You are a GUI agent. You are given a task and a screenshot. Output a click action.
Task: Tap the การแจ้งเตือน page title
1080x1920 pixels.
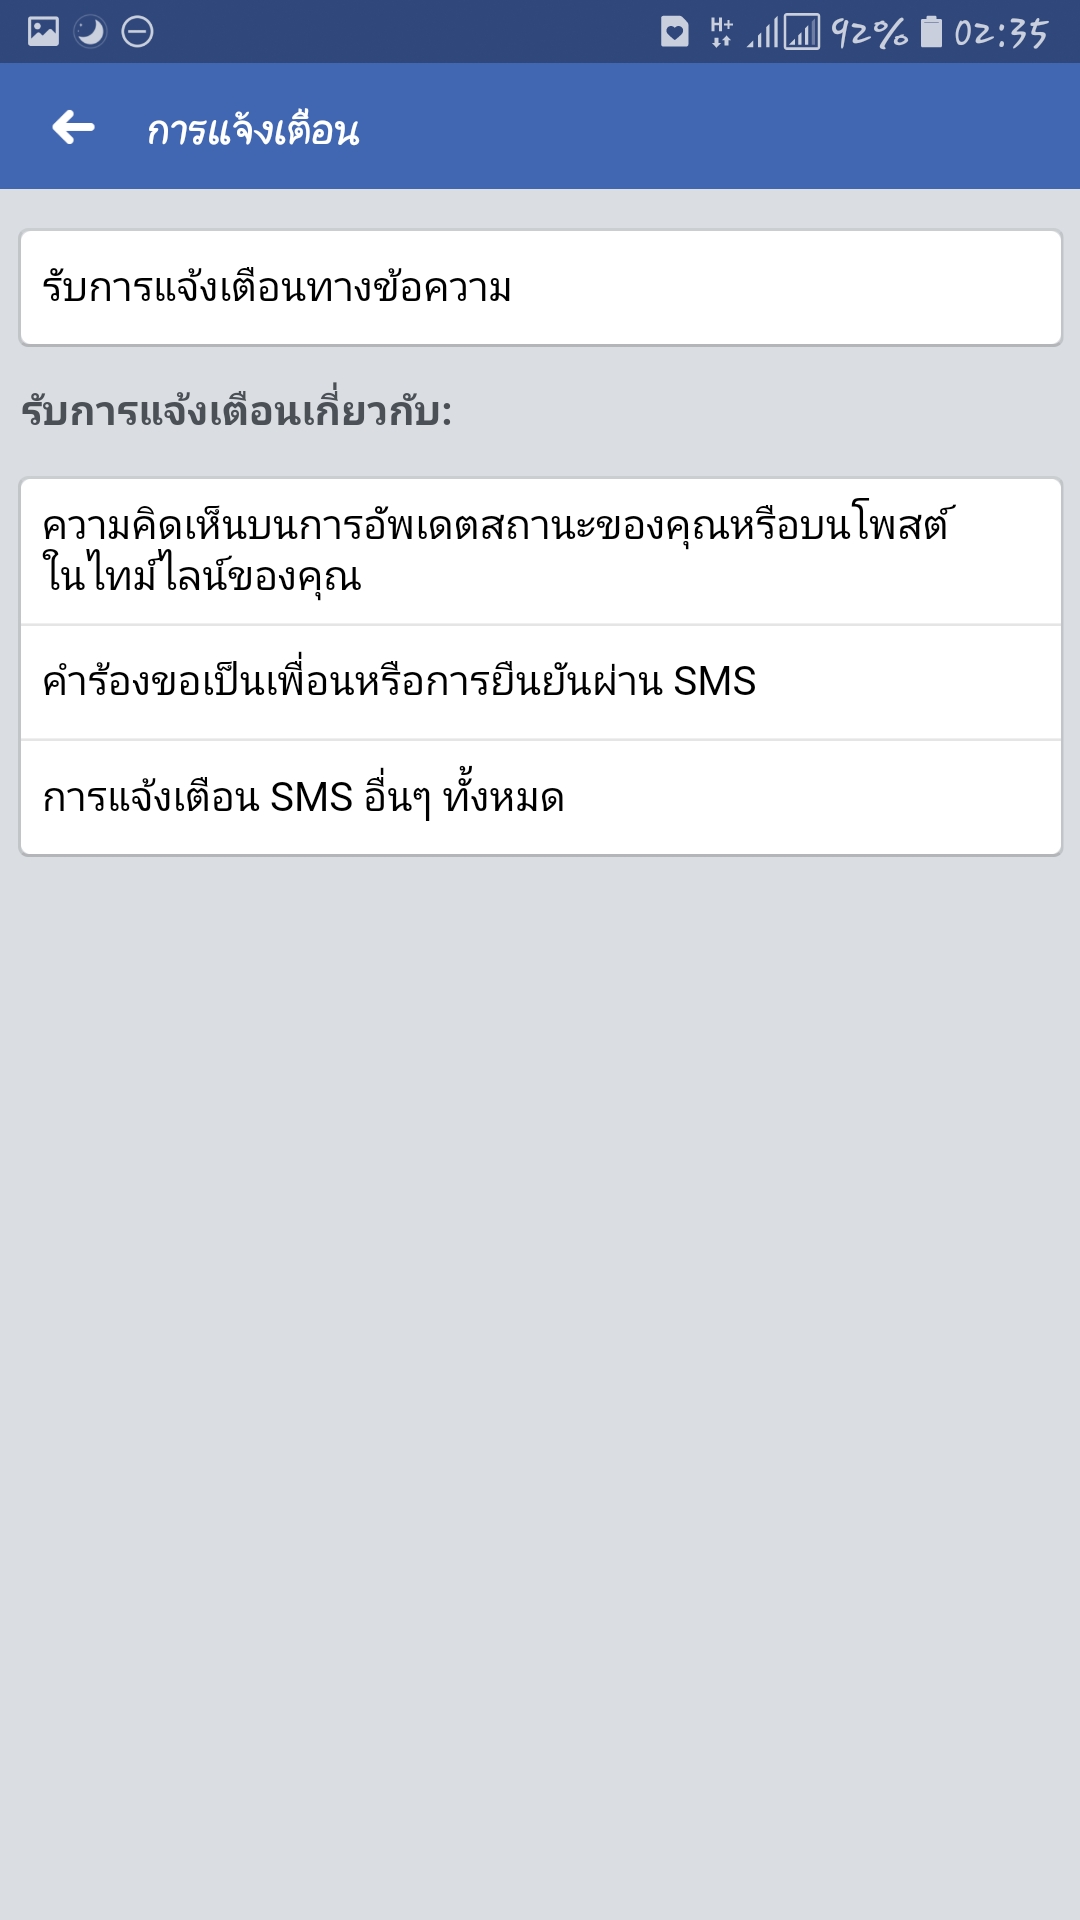click(x=253, y=130)
